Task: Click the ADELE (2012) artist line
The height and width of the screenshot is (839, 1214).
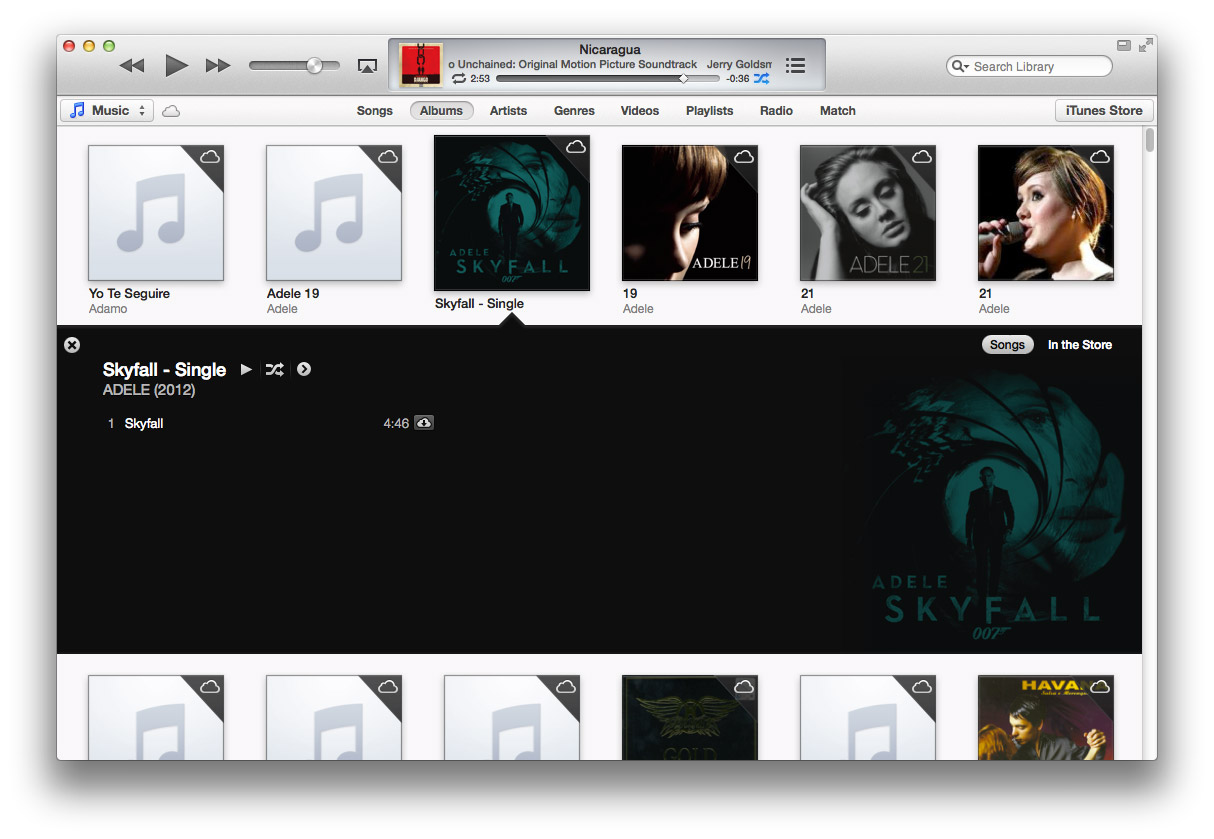Action: point(149,390)
